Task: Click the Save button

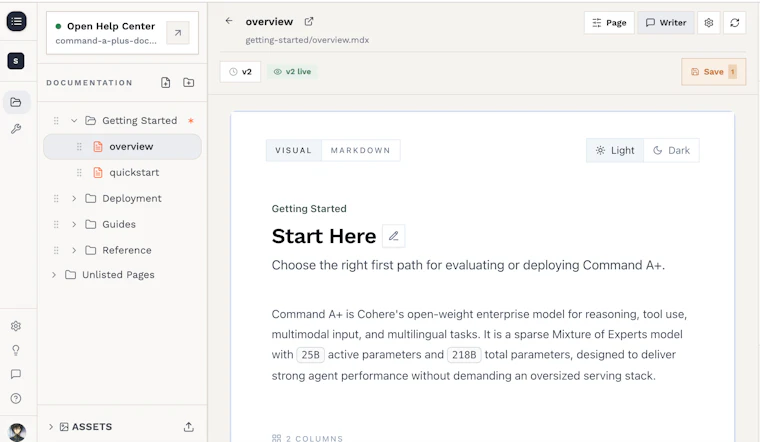Action: [x=713, y=72]
